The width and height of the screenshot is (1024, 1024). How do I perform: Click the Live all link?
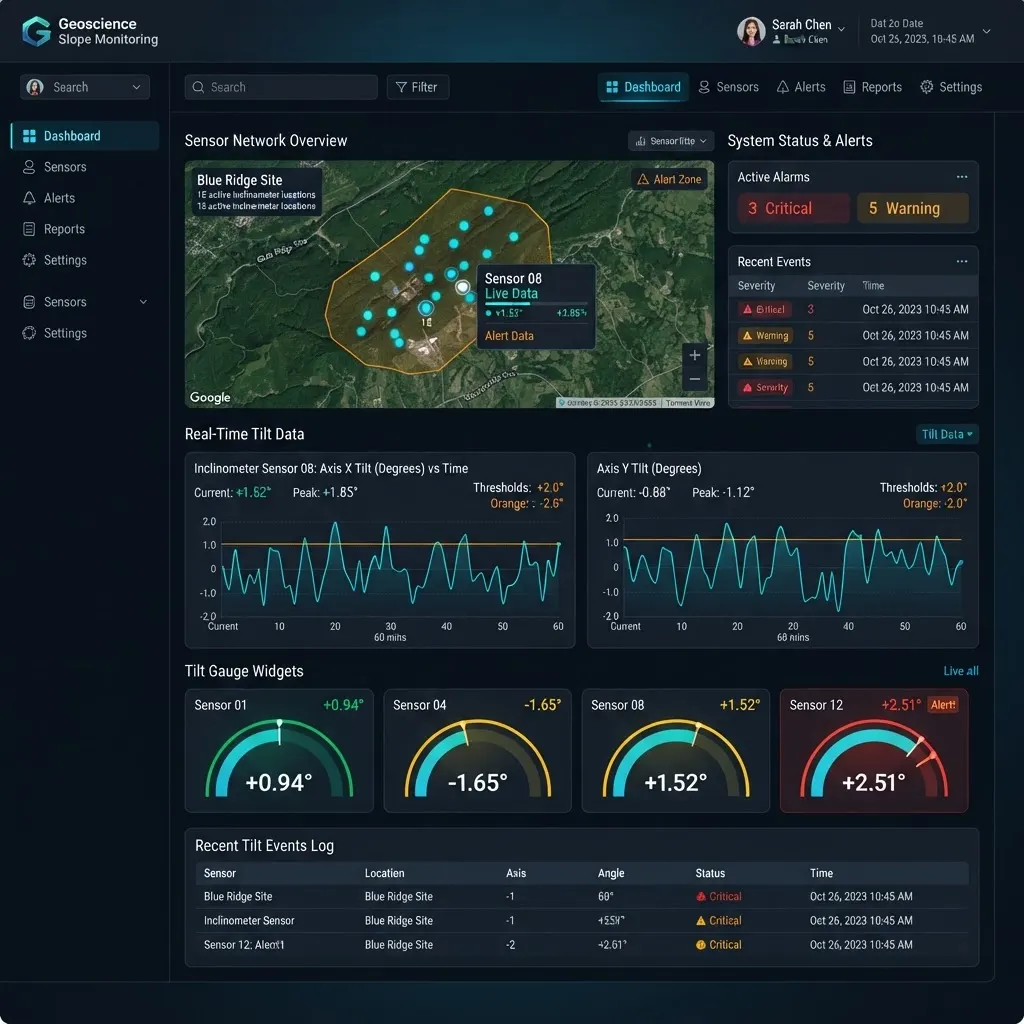coord(961,671)
